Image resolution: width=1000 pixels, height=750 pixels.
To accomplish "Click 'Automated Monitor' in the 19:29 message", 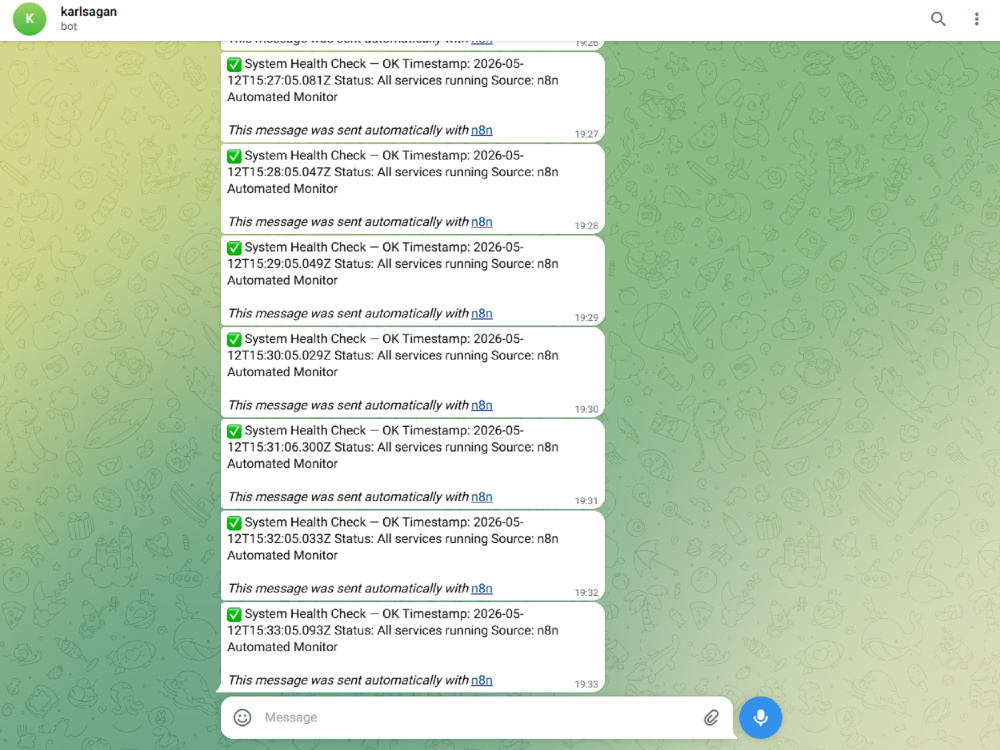I will tap(283, 281).
